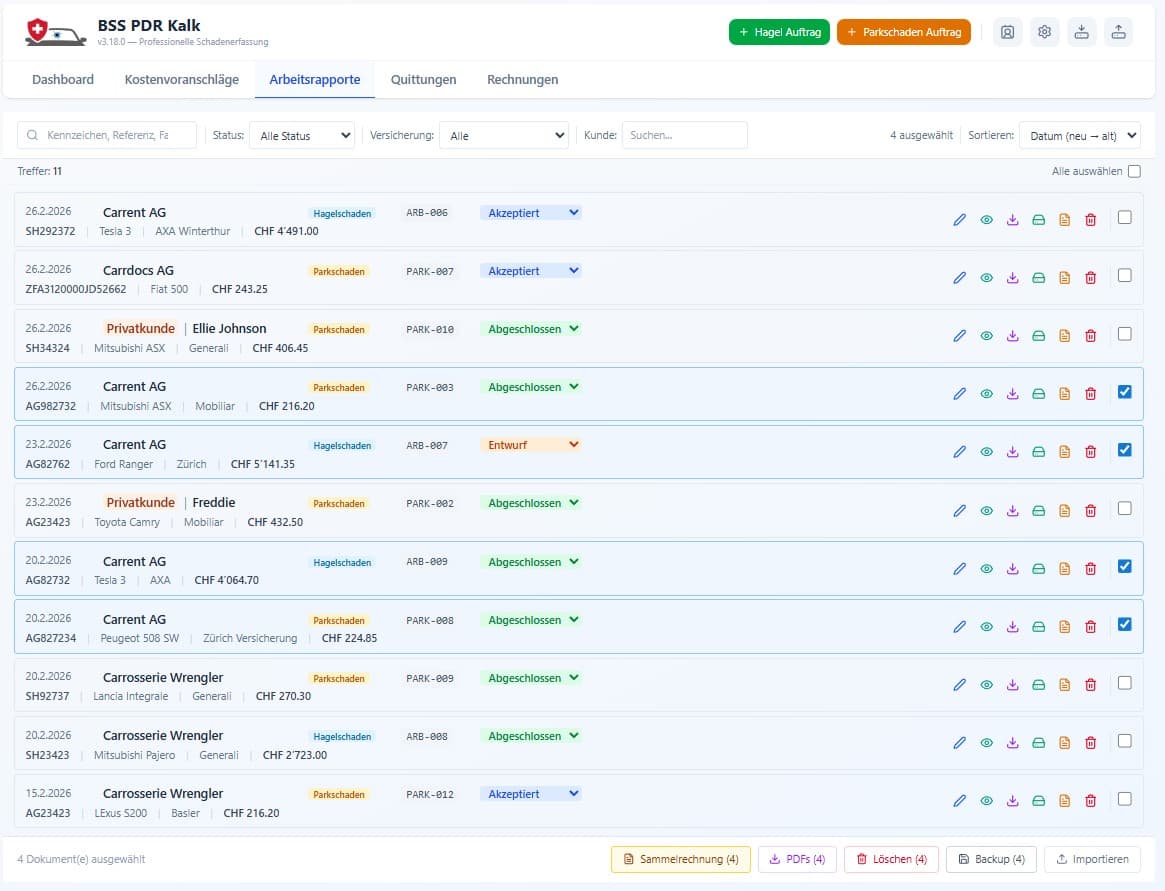Screen dimensions: 1165x891
Task: Click the green 'Hagel Auftrag' button
Action: click(x=779, y=32)
